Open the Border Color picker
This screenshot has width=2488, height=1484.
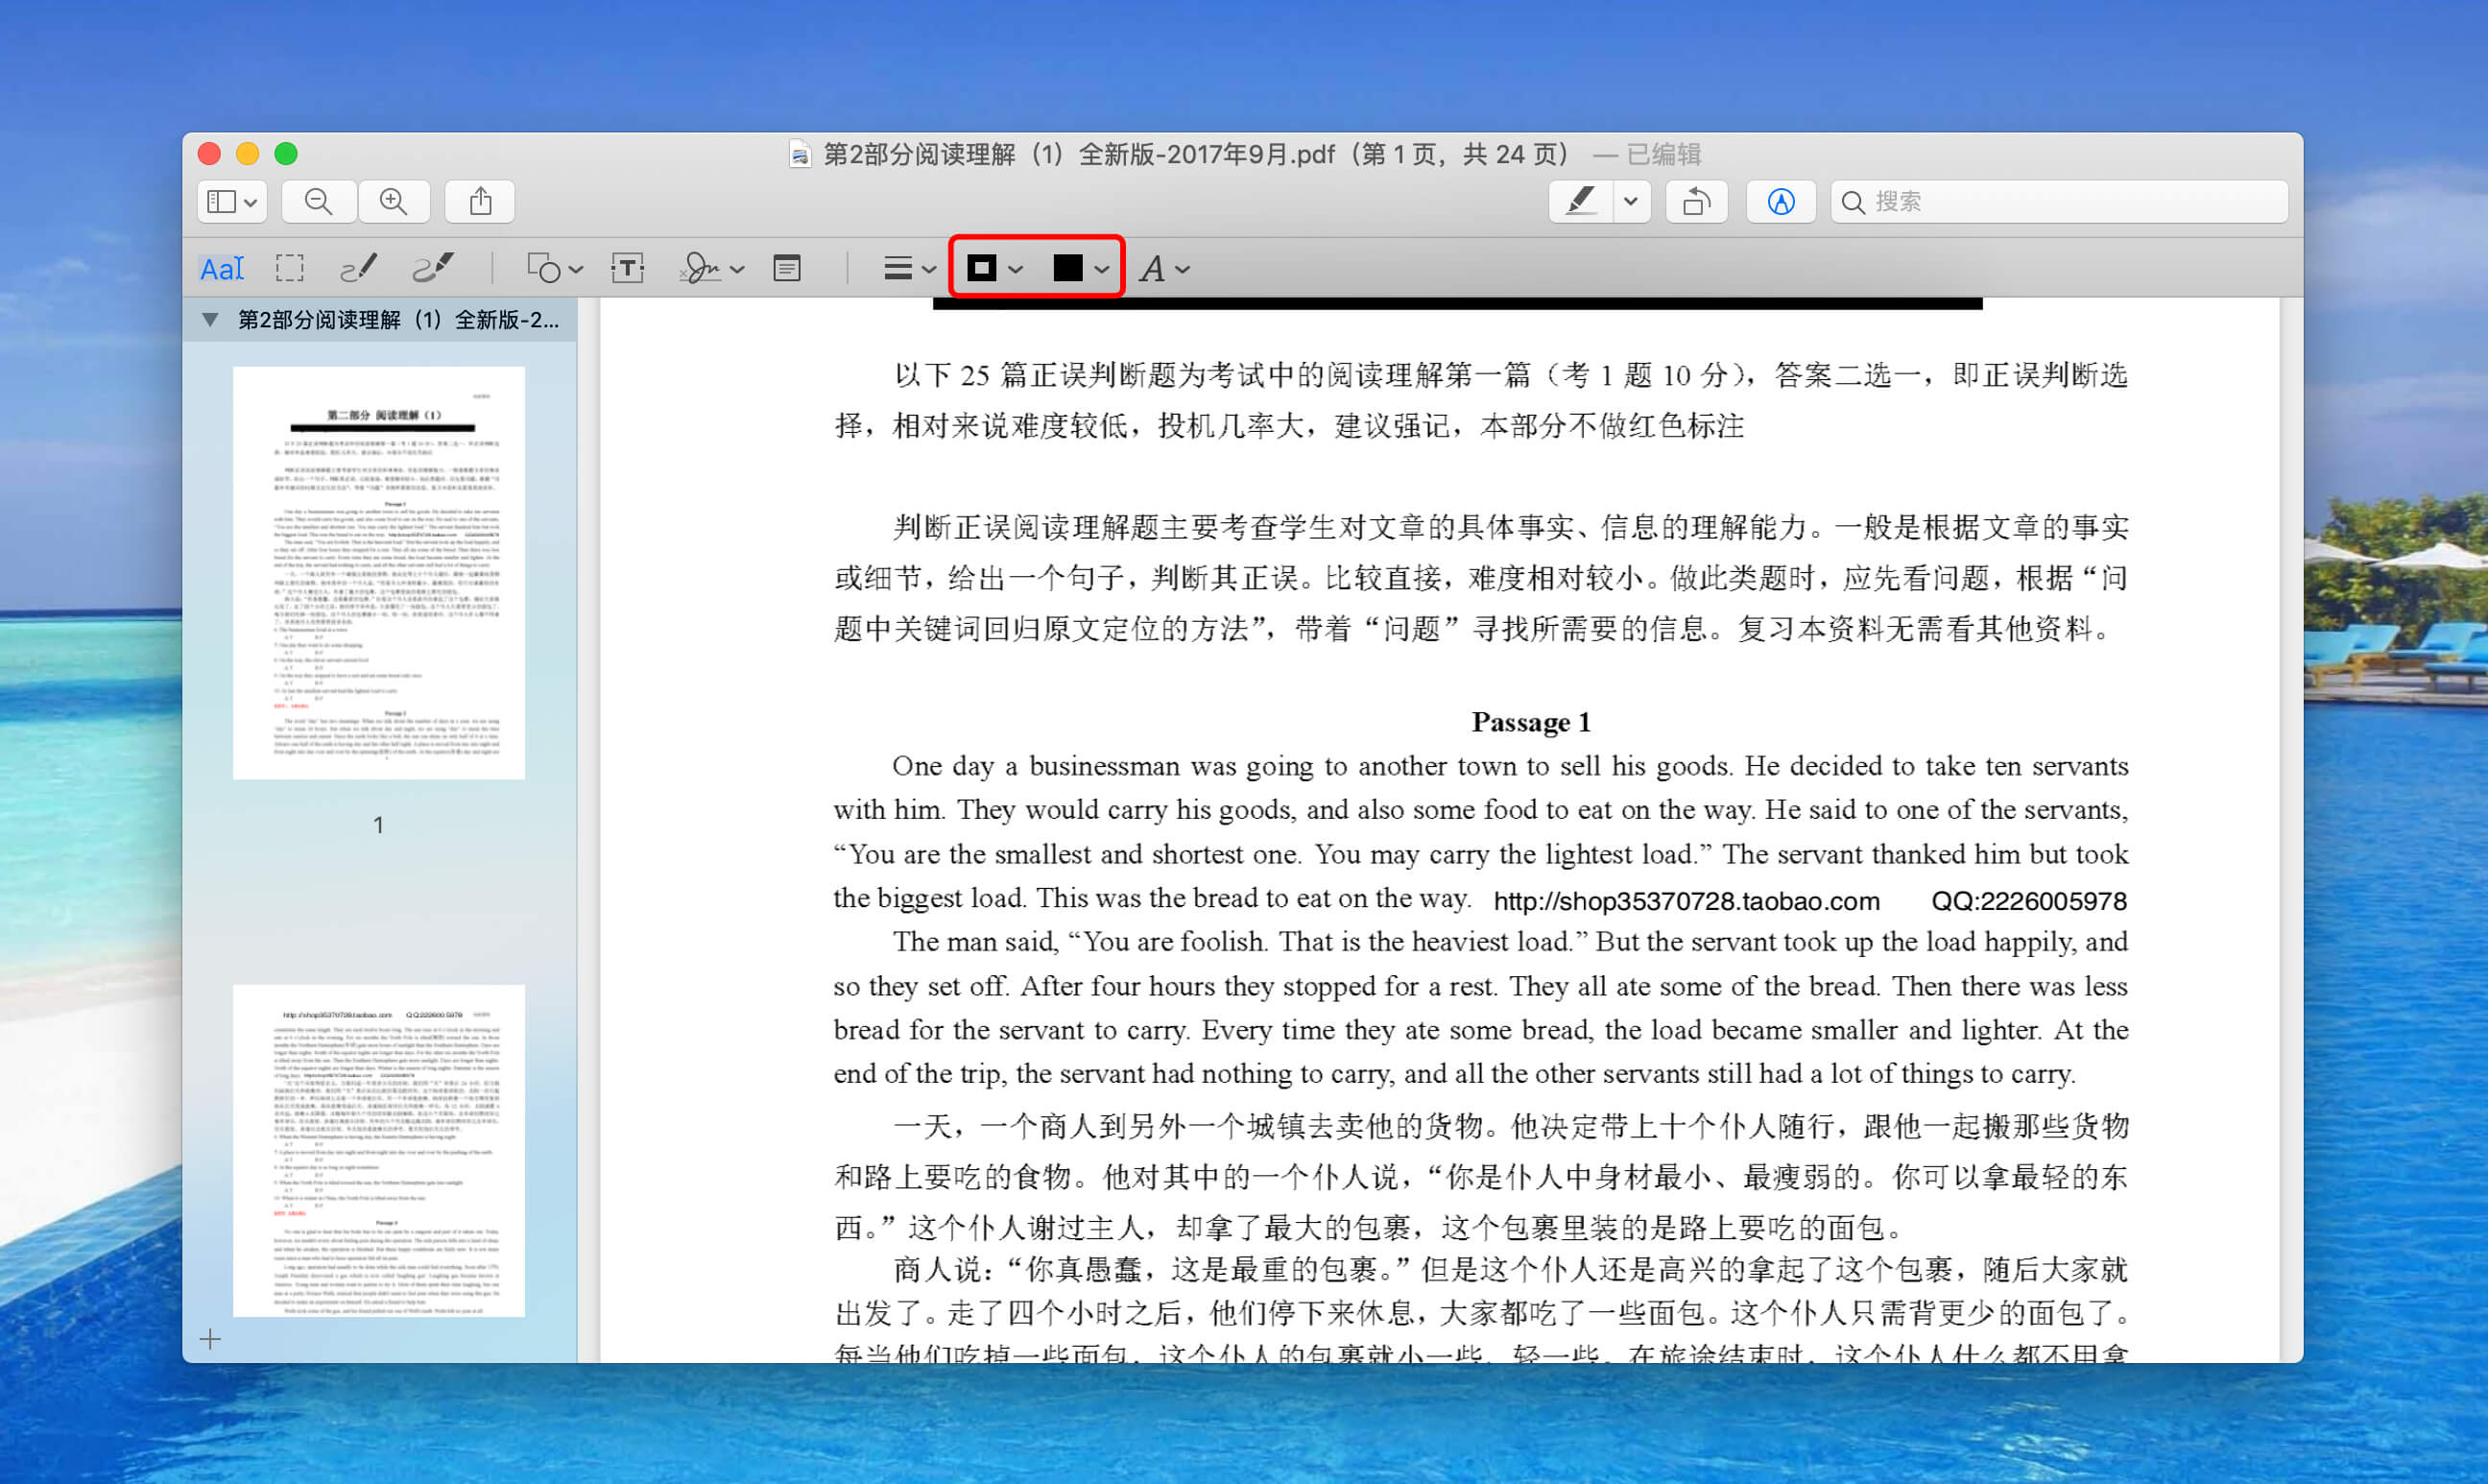coord(994,268)
